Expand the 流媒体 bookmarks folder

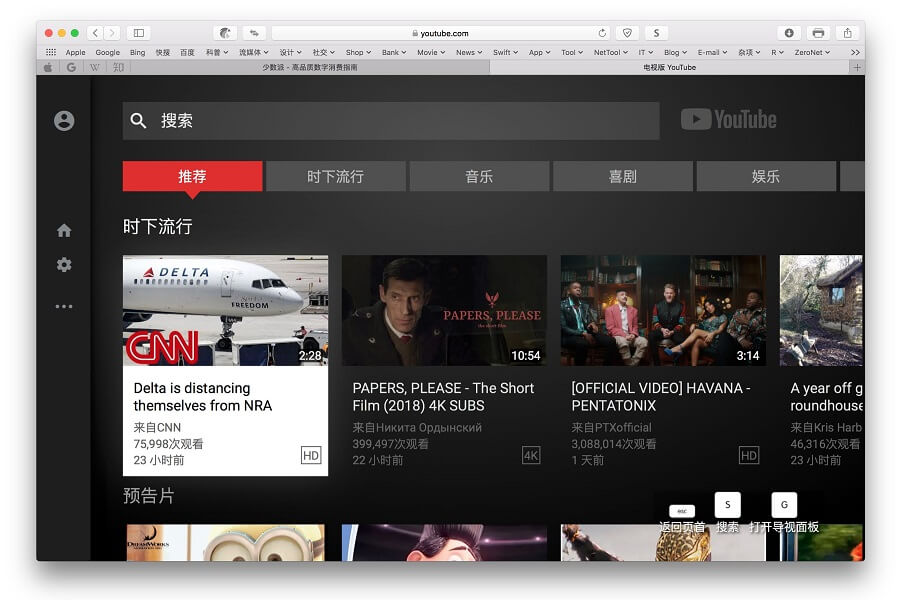click(254, 52)
